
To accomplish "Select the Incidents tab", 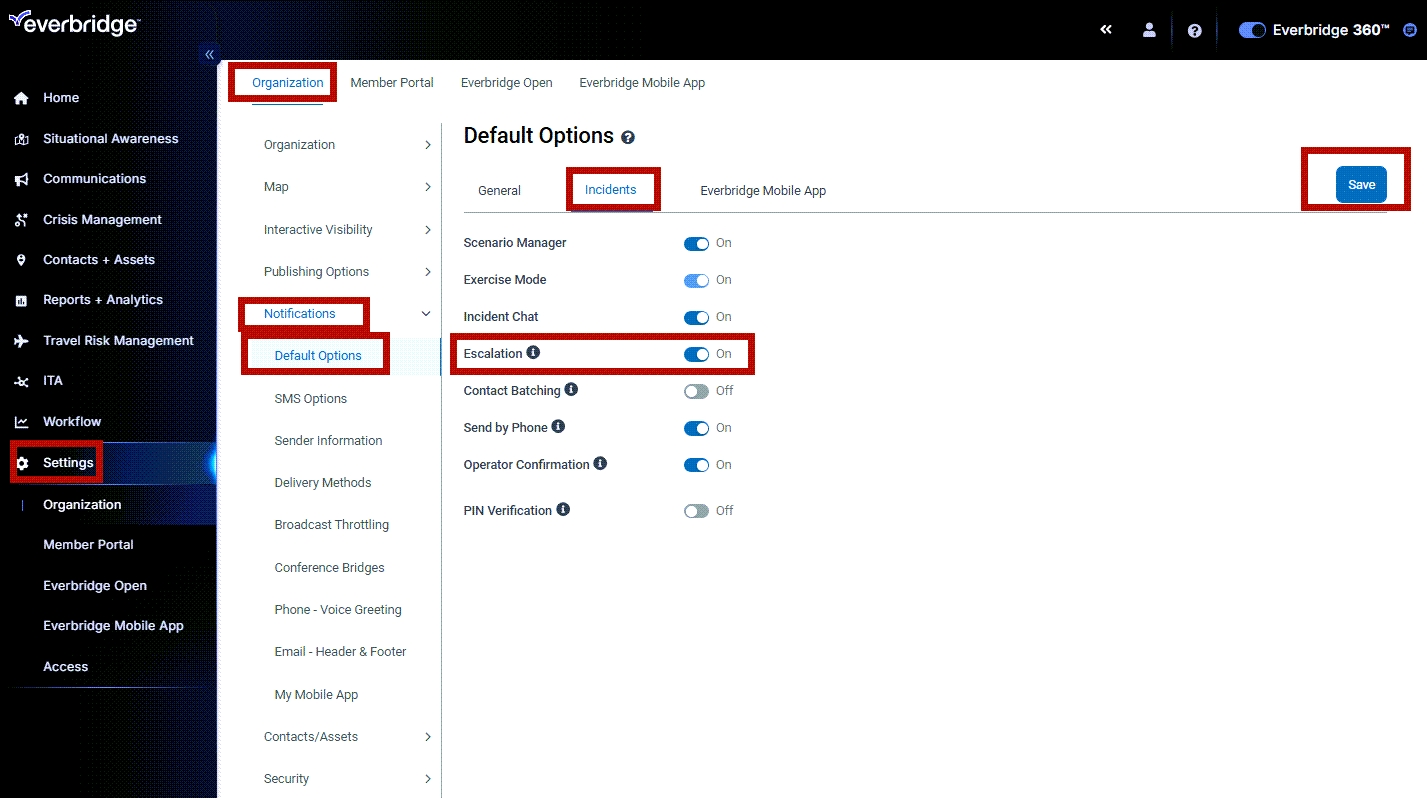I will pos(610,189).
